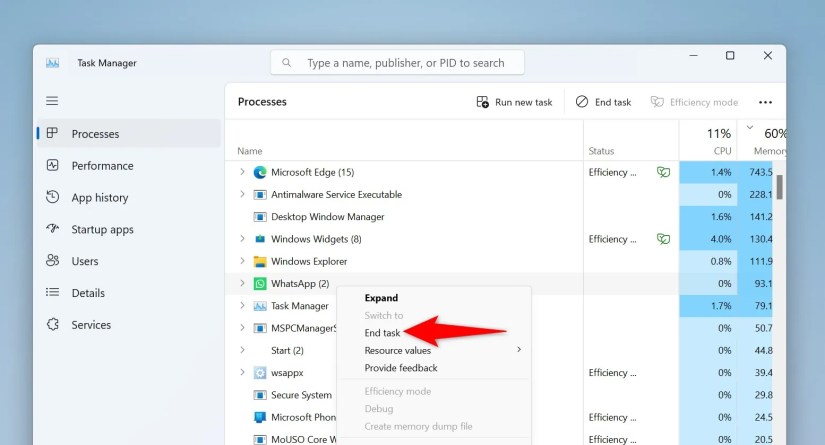Click the MoUSO Core Worker icon
Screen dimensions: 825x445
pyautogui.click(x=260, y=439)
